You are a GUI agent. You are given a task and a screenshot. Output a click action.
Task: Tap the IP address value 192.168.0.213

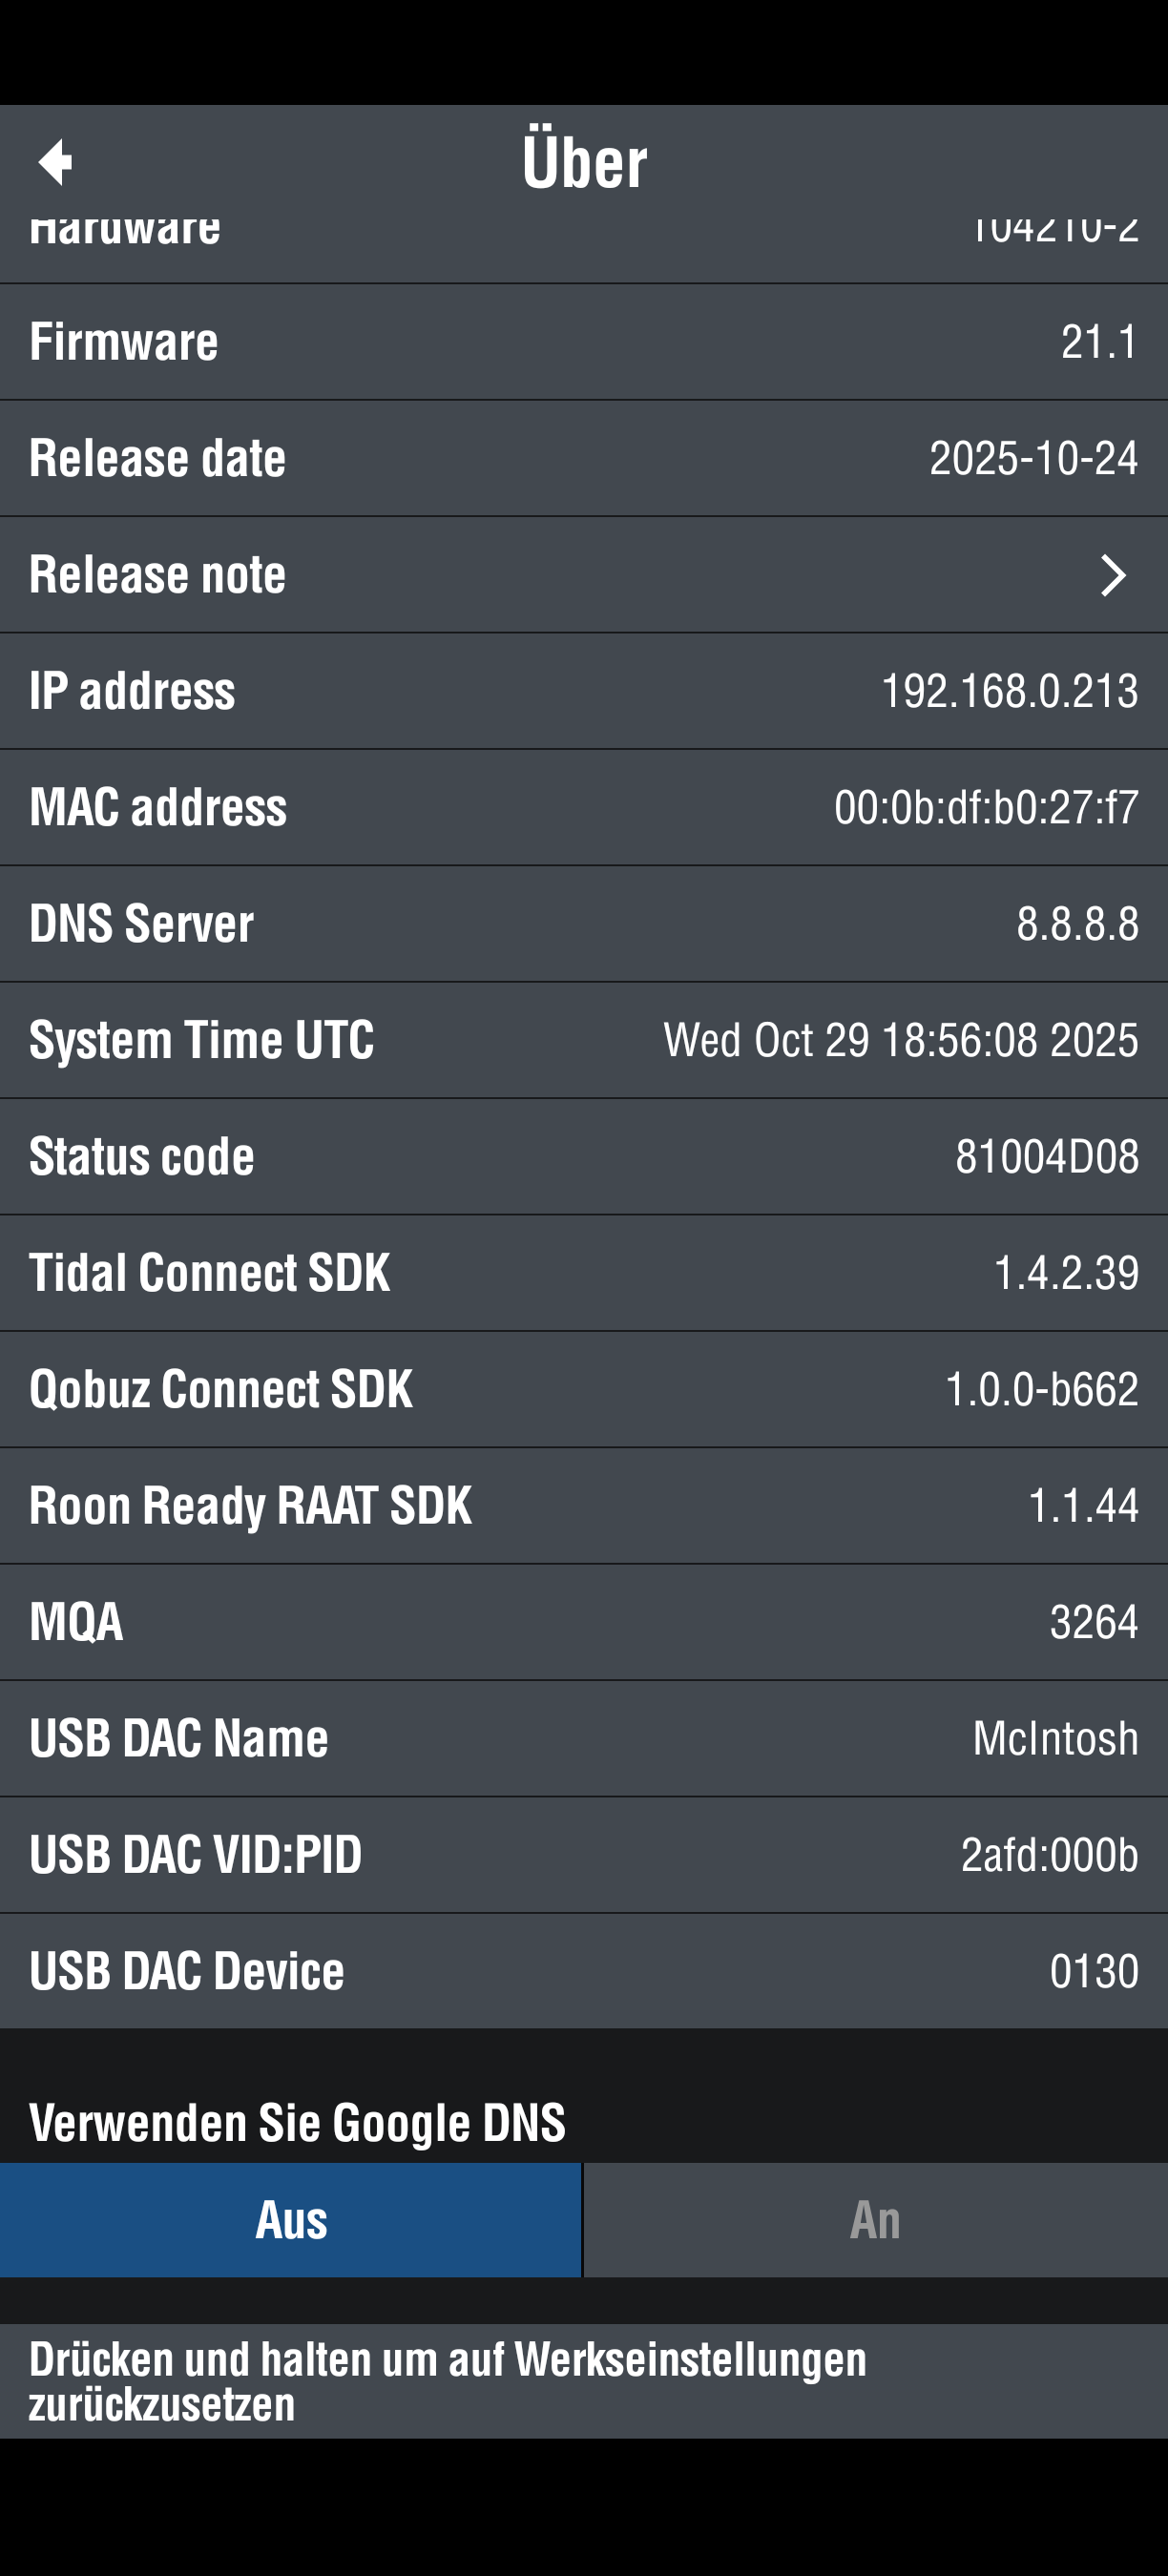(1008, 691)
